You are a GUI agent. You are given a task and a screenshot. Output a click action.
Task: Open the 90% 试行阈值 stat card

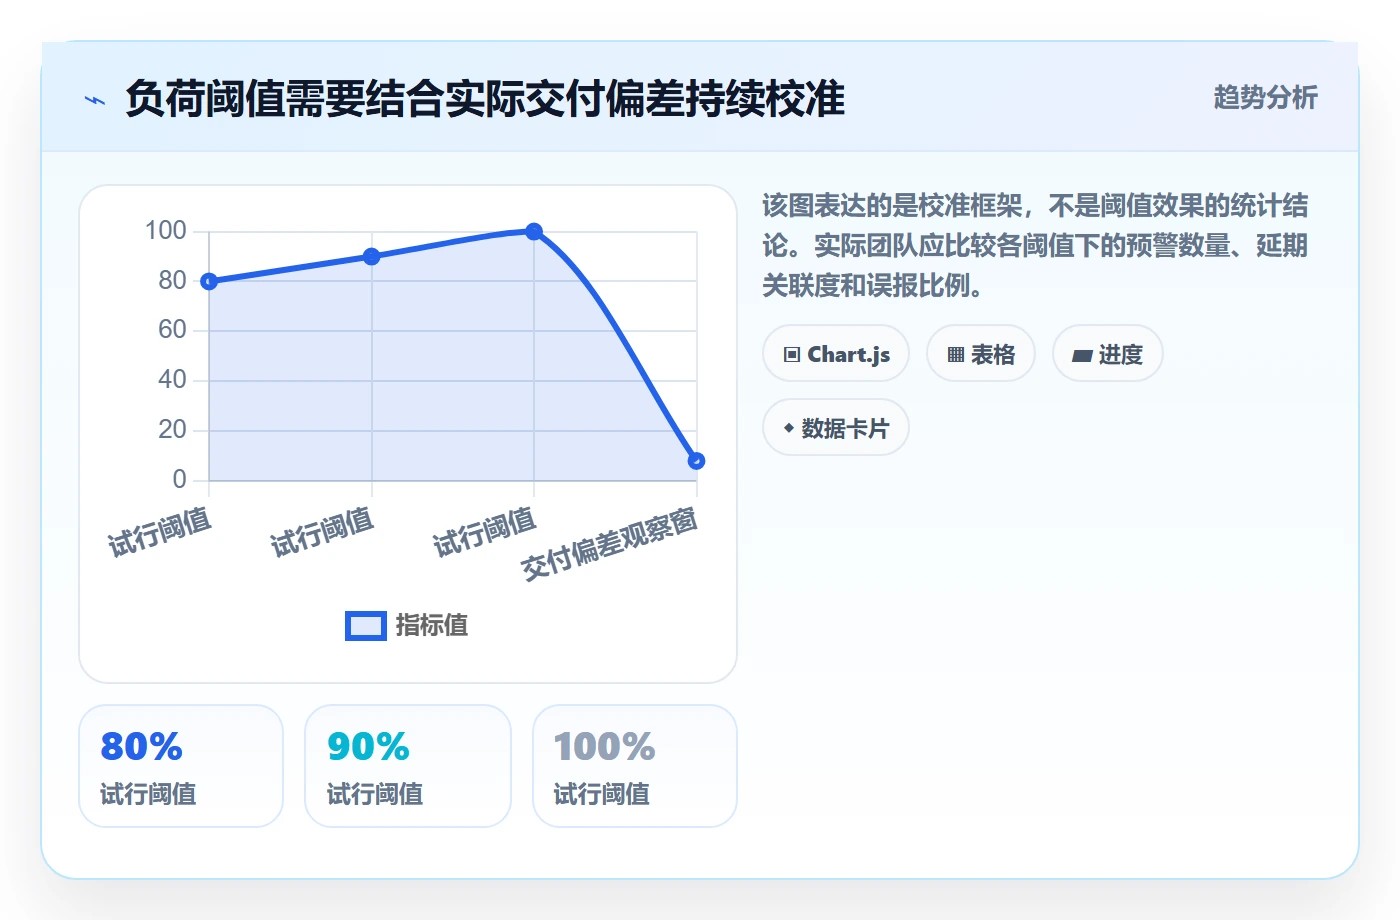point(408,766)
